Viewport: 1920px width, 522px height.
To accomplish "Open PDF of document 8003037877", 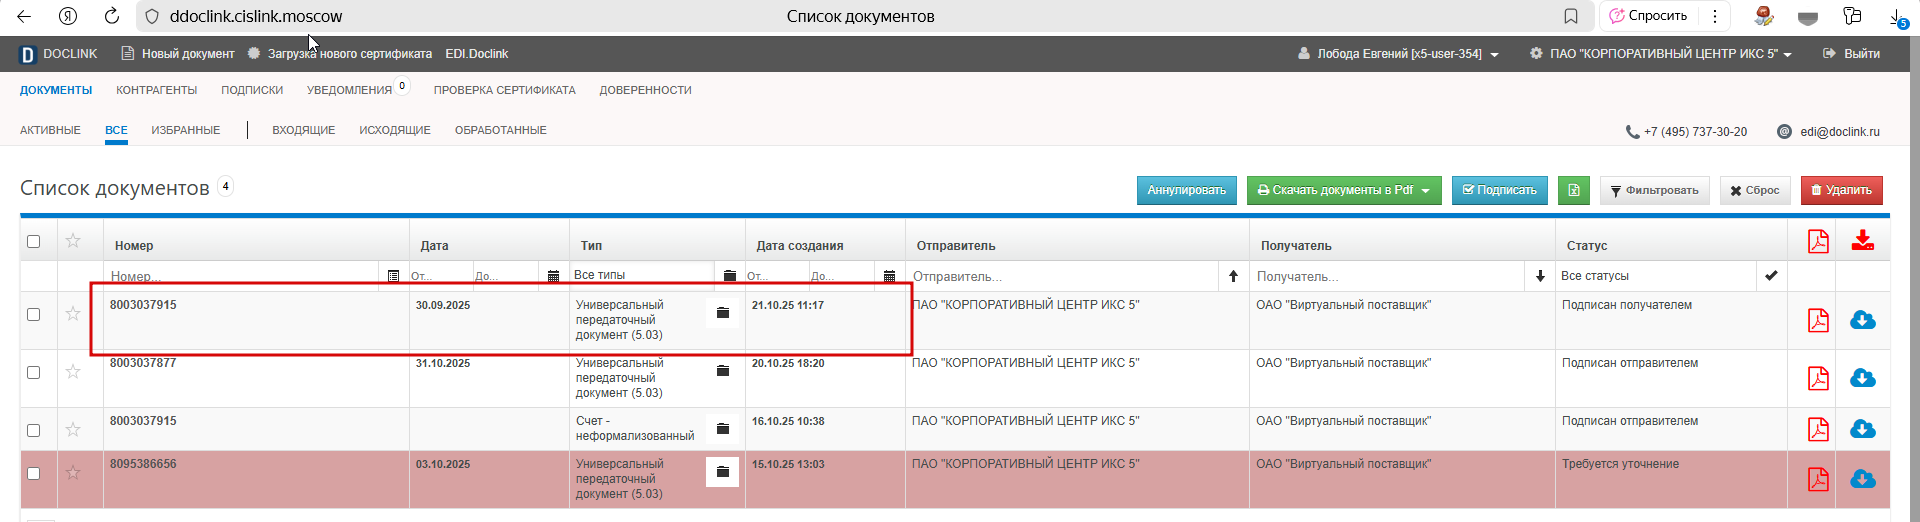I will click(x=1818, y=378).
